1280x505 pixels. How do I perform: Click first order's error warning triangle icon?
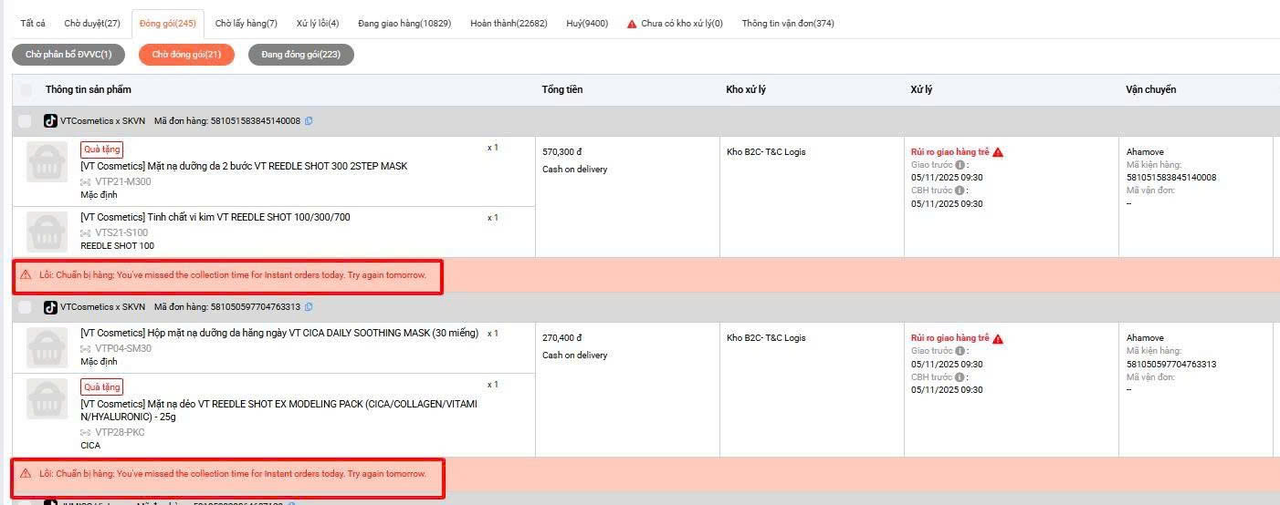(26, 274)
